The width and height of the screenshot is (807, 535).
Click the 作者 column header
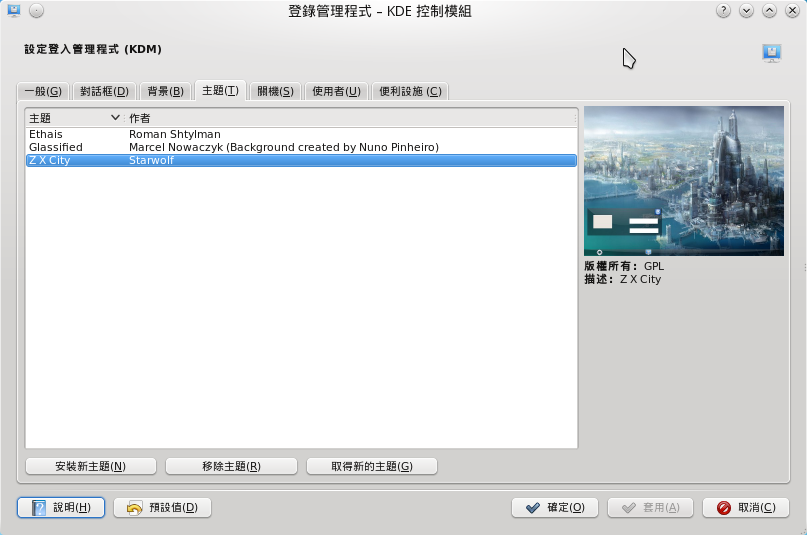[x=350, y=118]
